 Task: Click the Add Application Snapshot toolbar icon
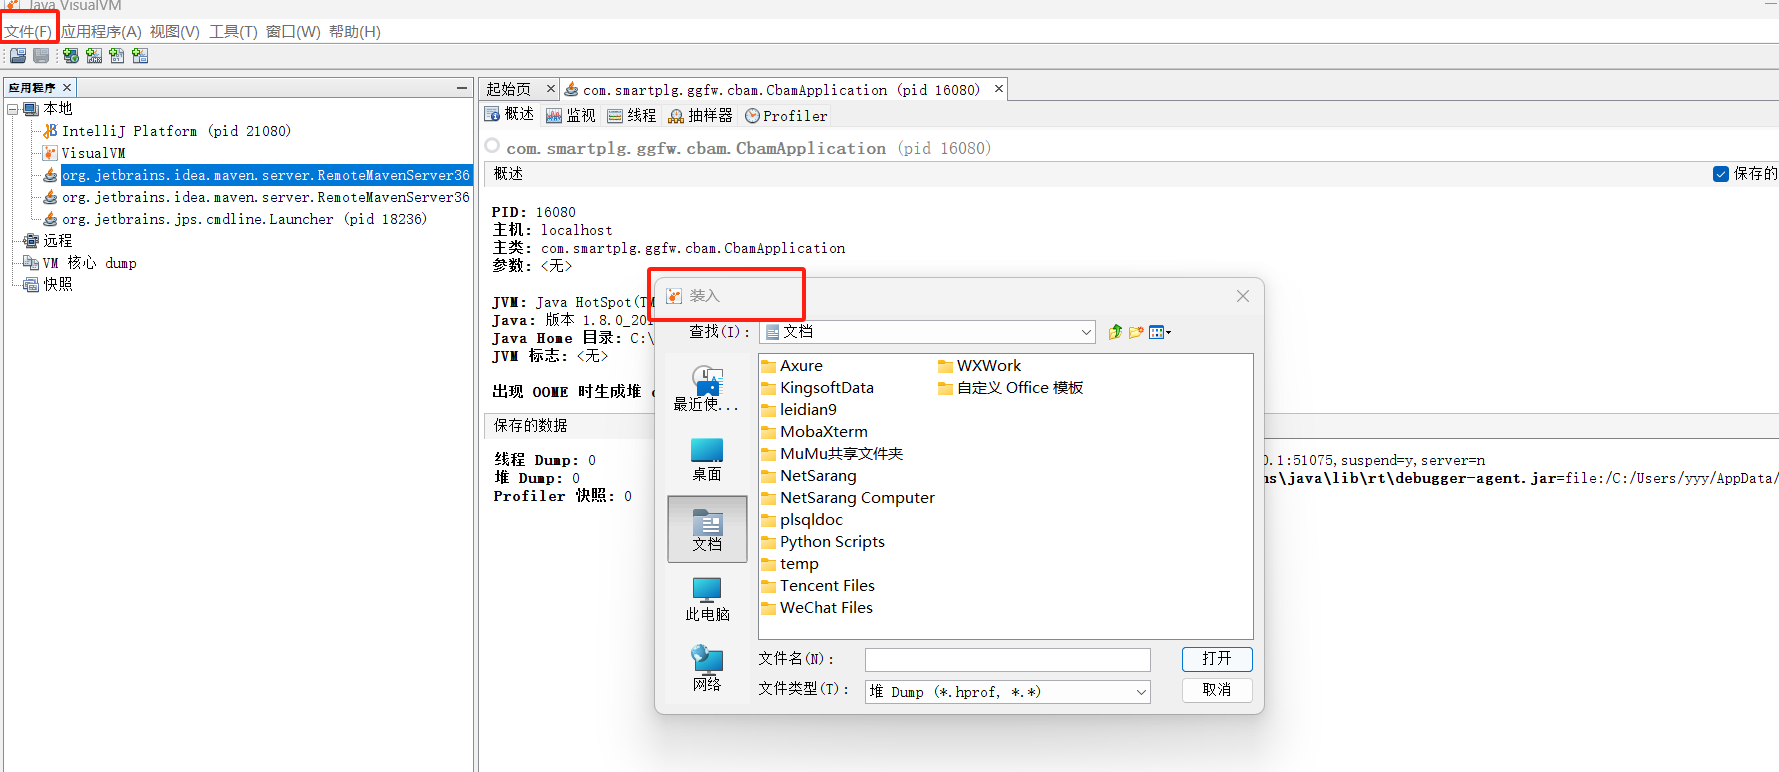pos(140,56)
